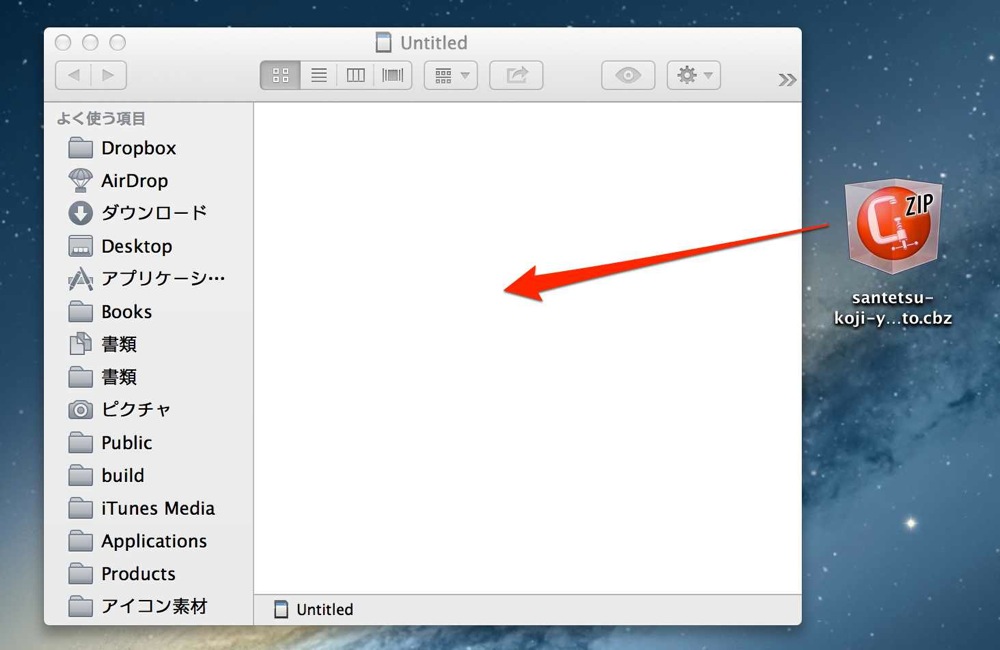1000x650 pixels.
Task: Switch to list view mode
Action: pos(319,75)
